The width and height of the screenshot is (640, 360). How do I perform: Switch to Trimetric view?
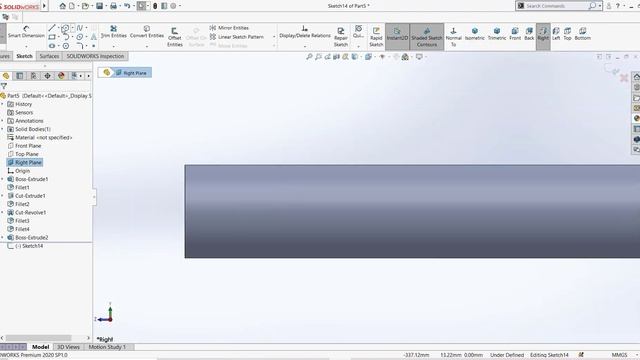497,34
